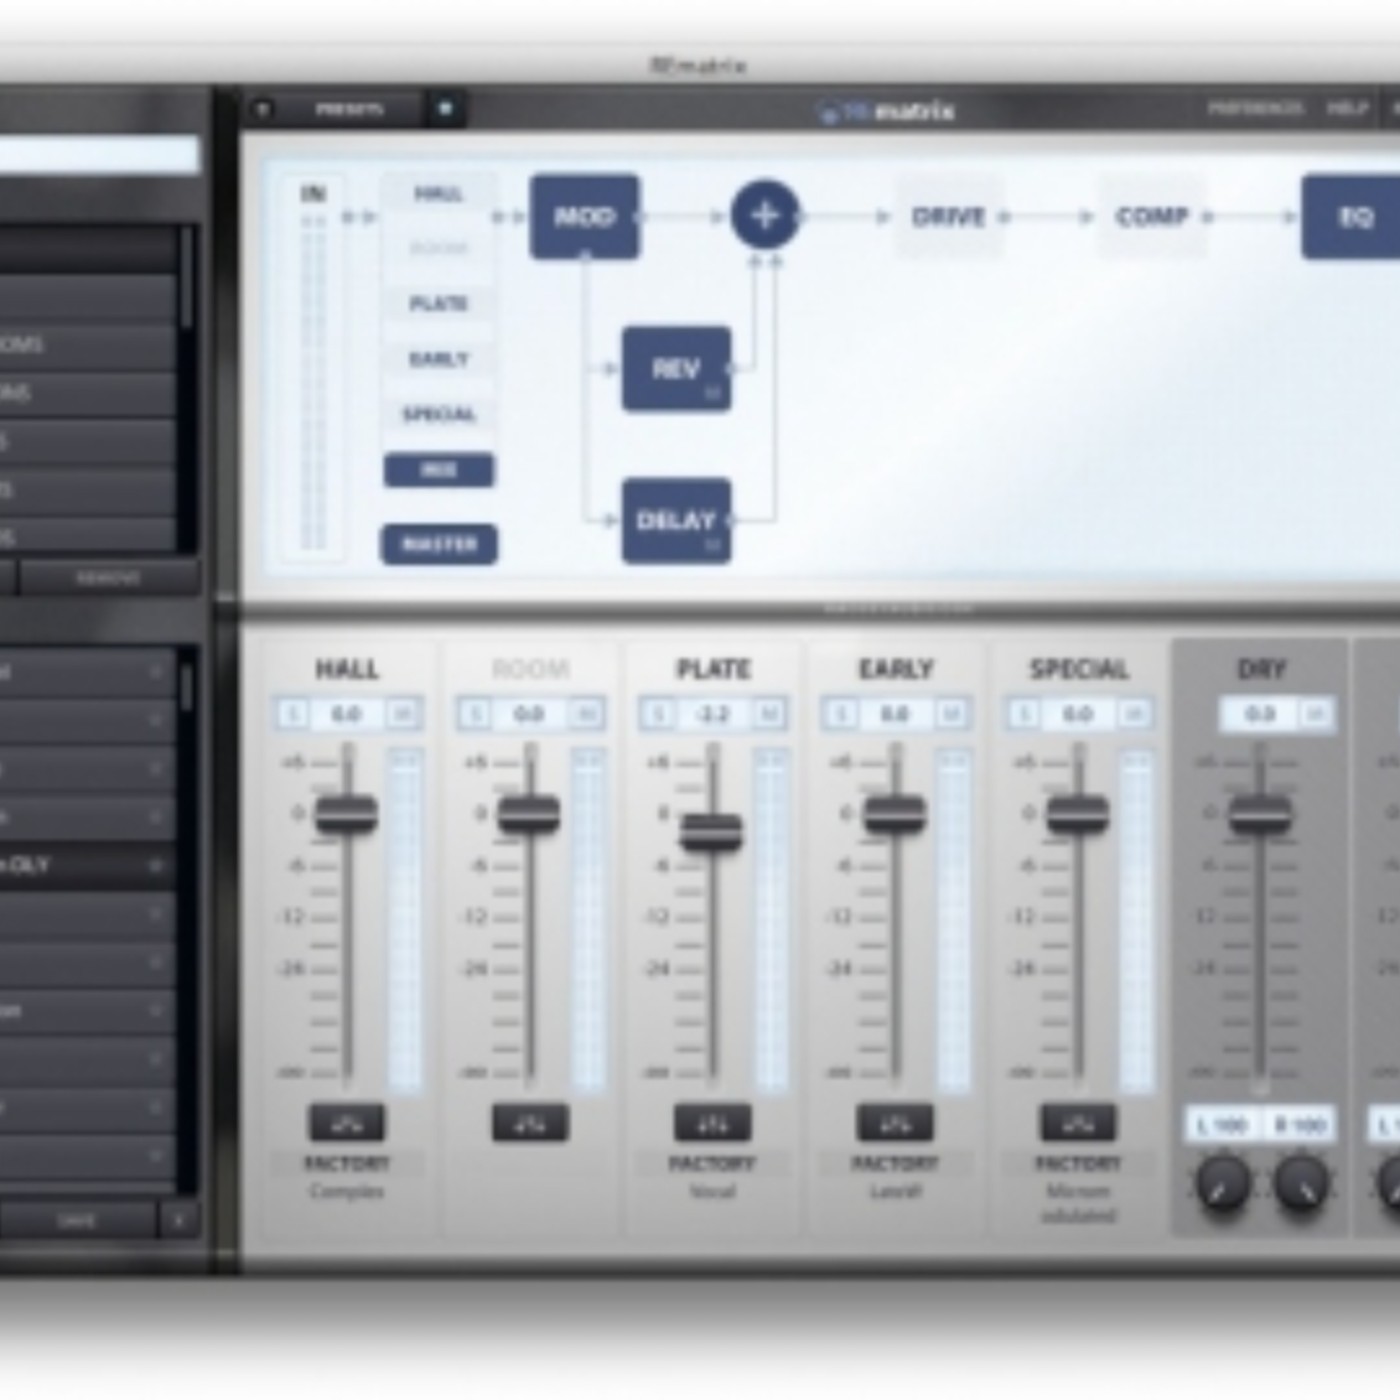Mute the HALL channel
The image size is (1400, 1400).
[402, 713]
